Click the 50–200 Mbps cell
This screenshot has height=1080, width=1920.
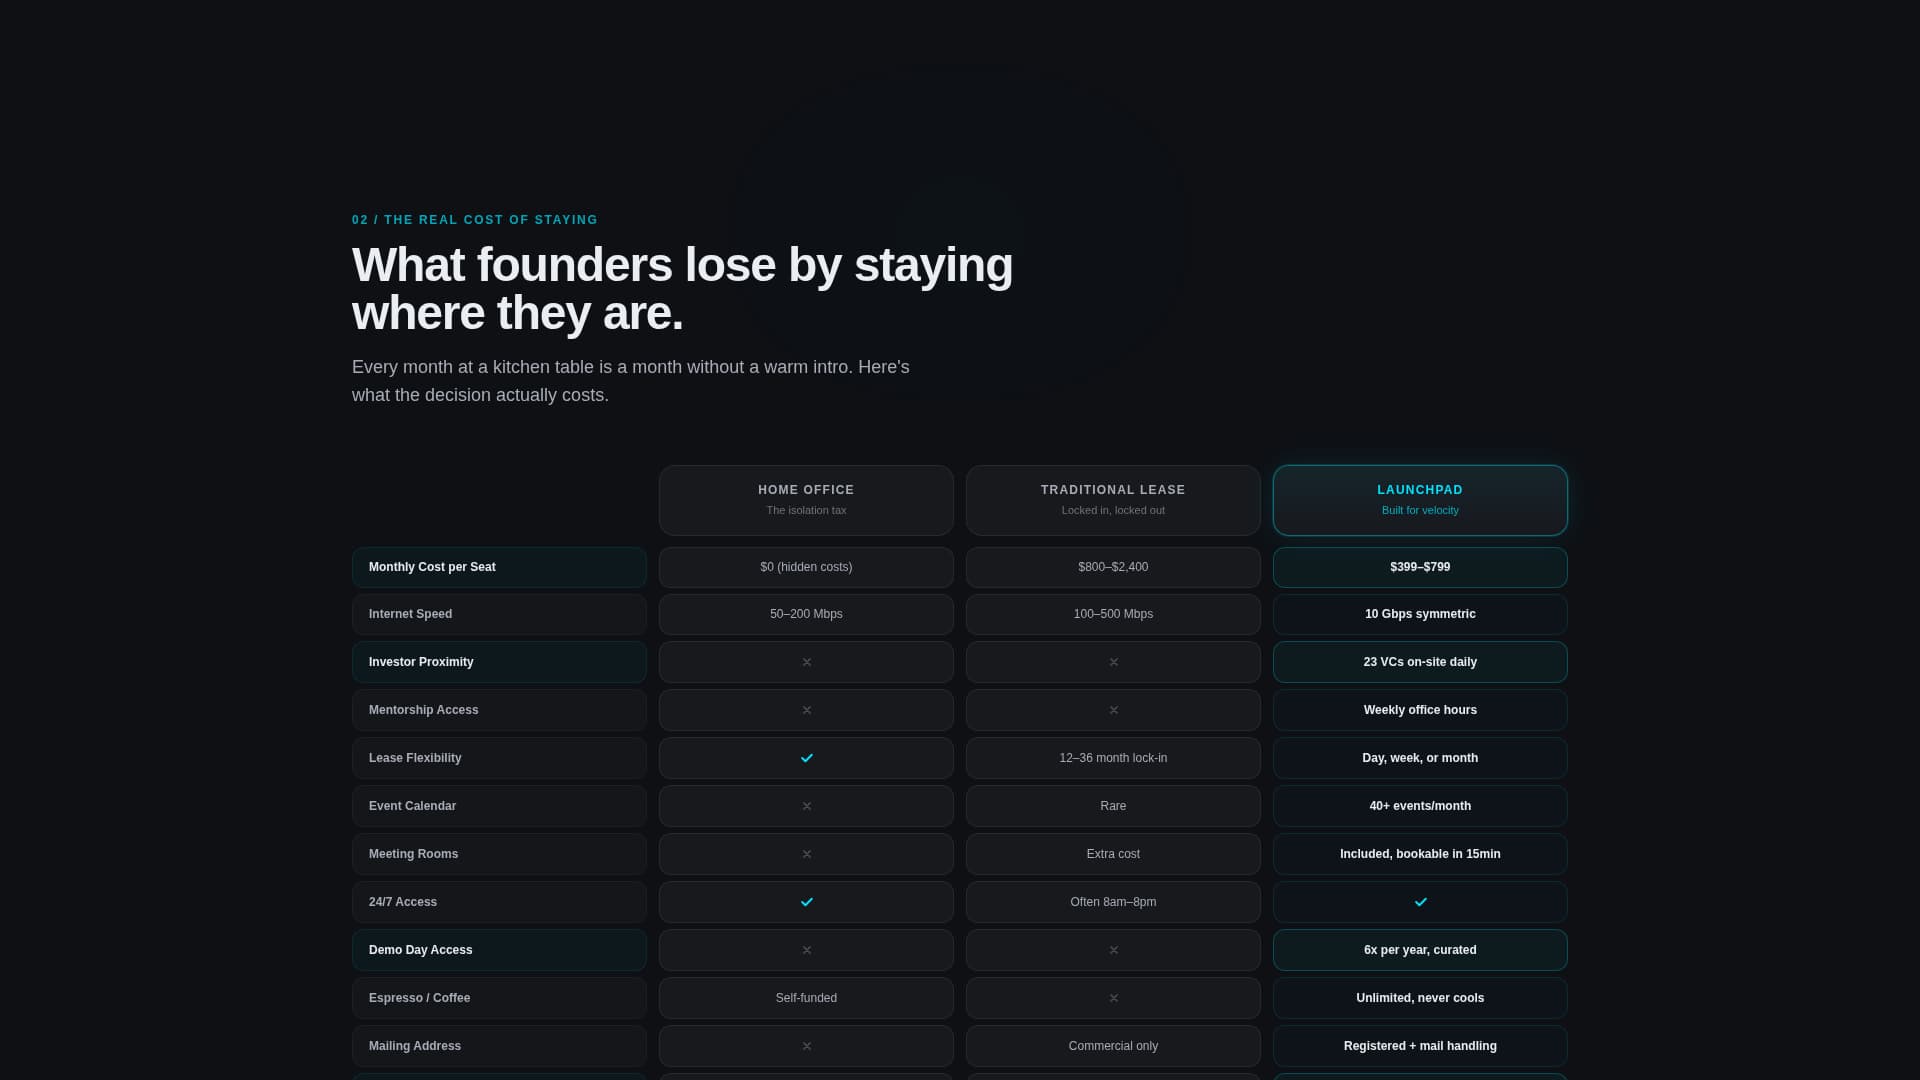[x=806, y=614]
